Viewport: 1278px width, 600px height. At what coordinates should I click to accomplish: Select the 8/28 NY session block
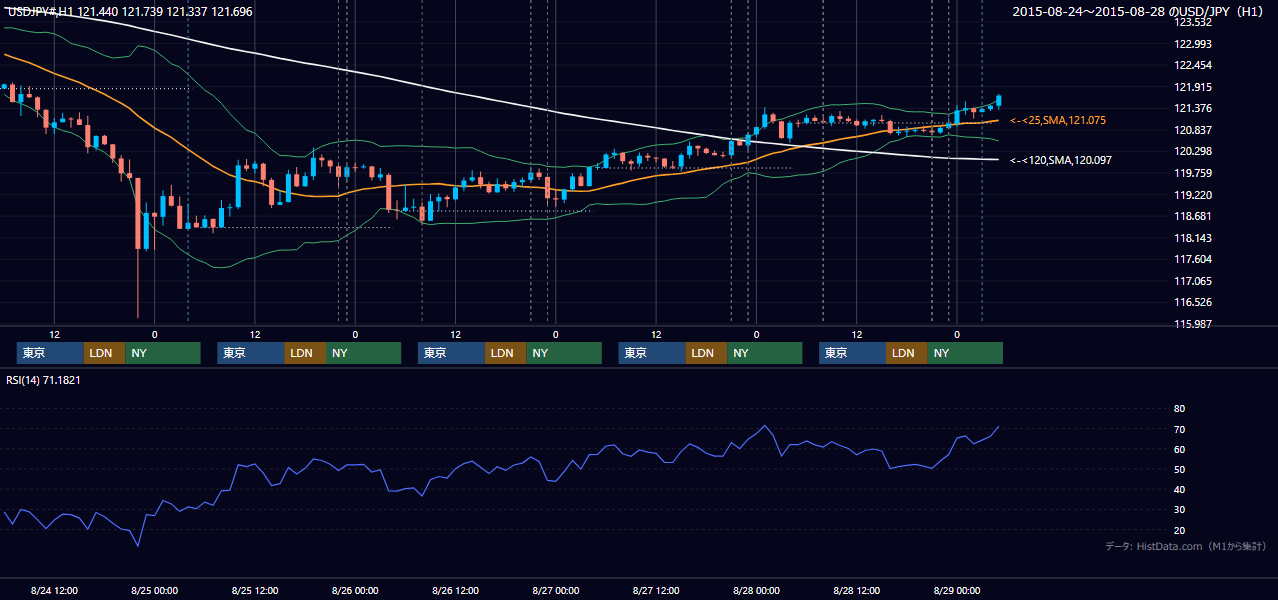pos(965,353)
